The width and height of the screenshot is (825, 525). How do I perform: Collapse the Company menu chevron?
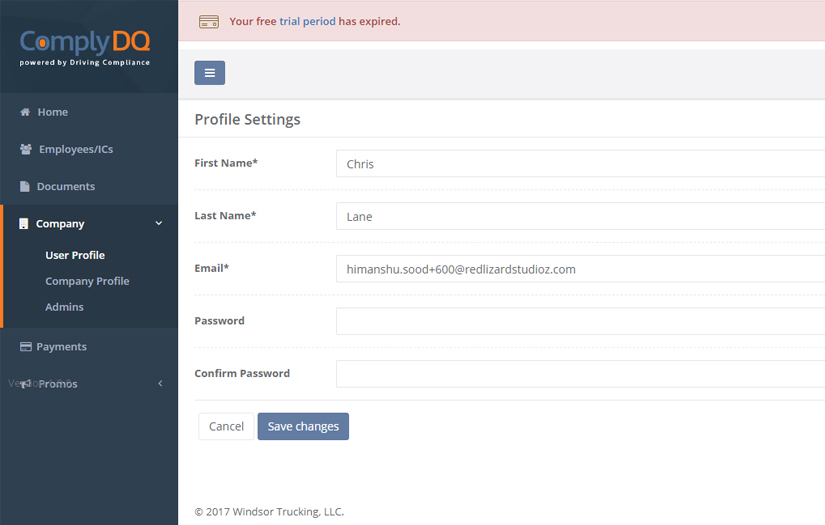coord(159,224)
